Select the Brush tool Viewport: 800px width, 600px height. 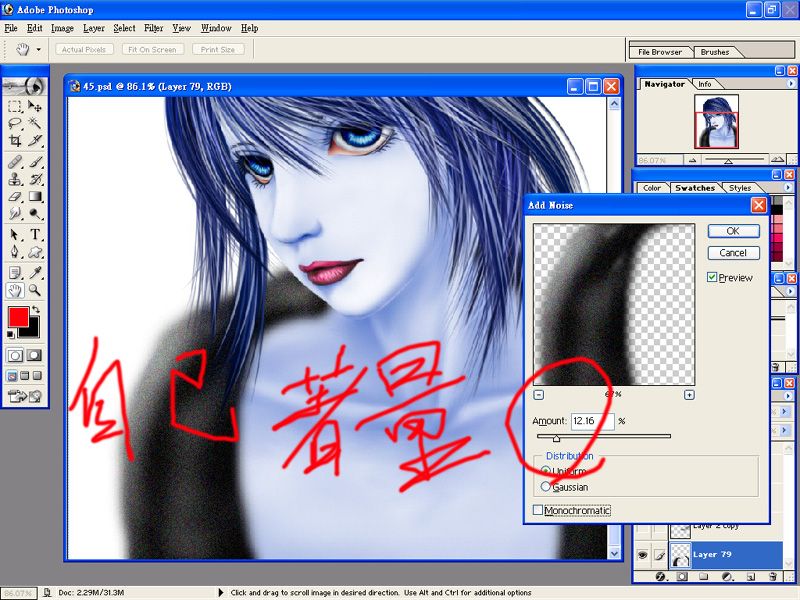(x=35, y=162)
